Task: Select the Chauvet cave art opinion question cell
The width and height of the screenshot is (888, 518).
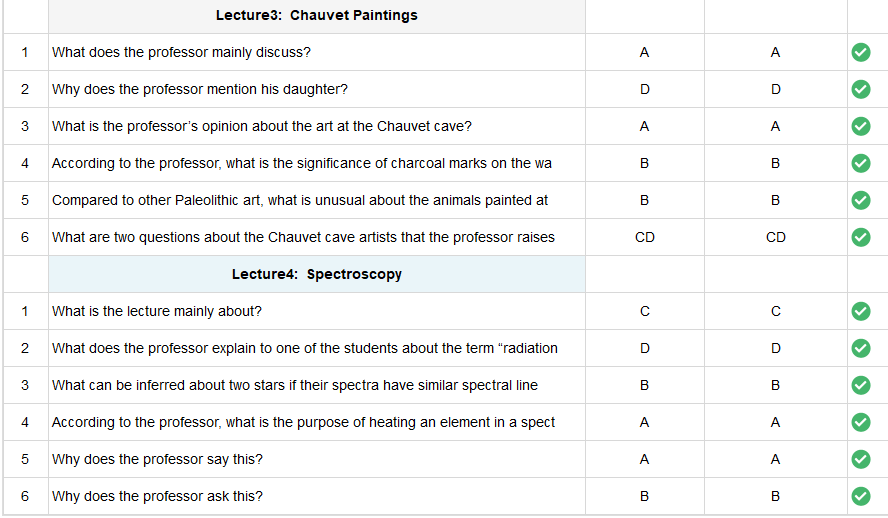Action: [317, 126]
